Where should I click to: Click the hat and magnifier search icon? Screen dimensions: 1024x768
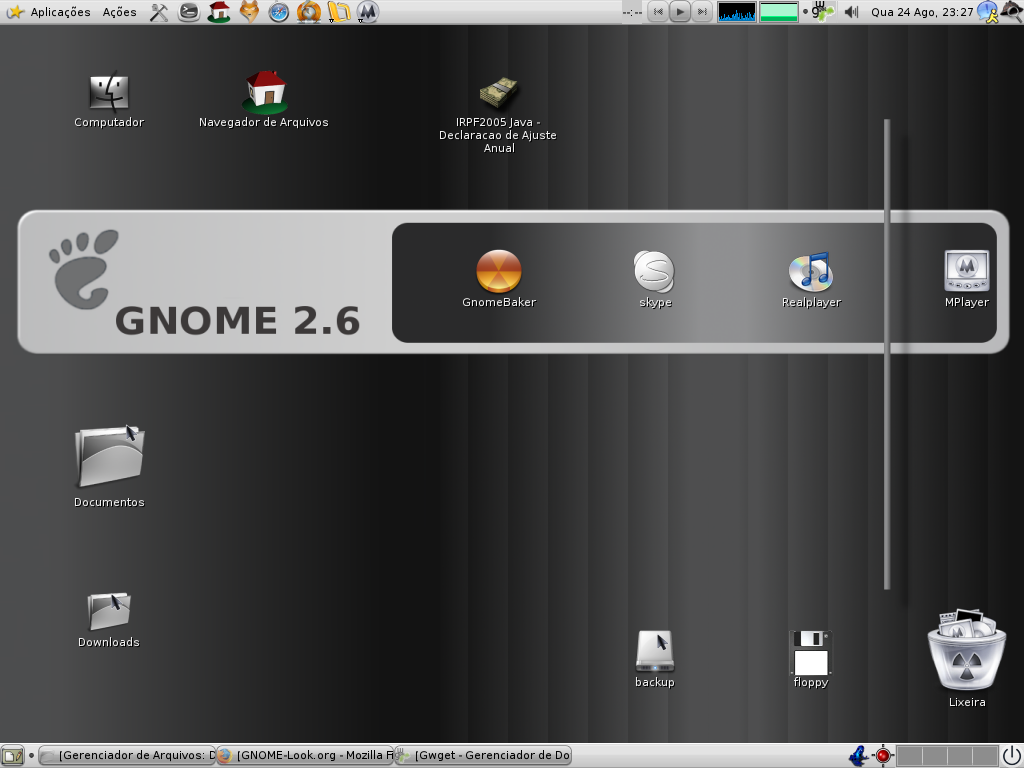[1012, 12]
